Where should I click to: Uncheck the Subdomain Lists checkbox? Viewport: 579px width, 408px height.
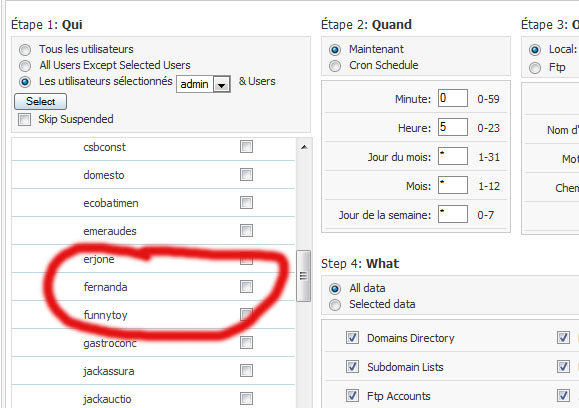pyautogui.click(x=352, y=366)
